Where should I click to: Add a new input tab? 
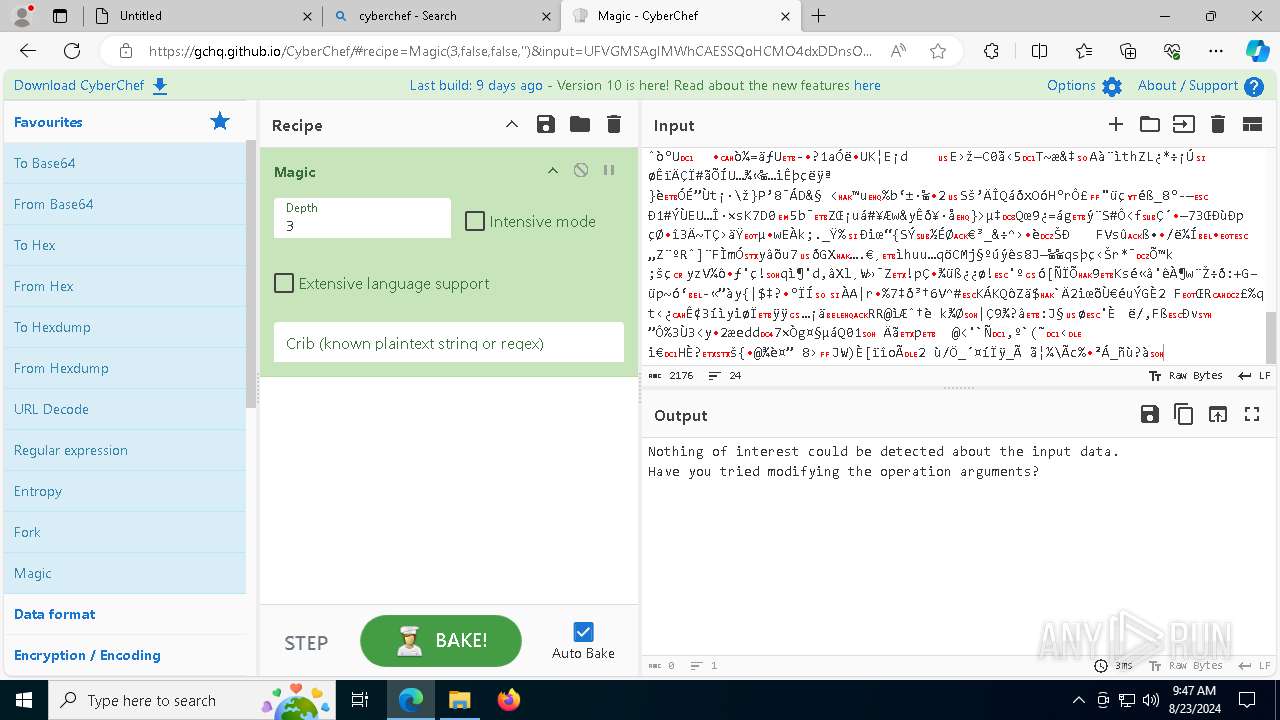tap(1116, 124)
